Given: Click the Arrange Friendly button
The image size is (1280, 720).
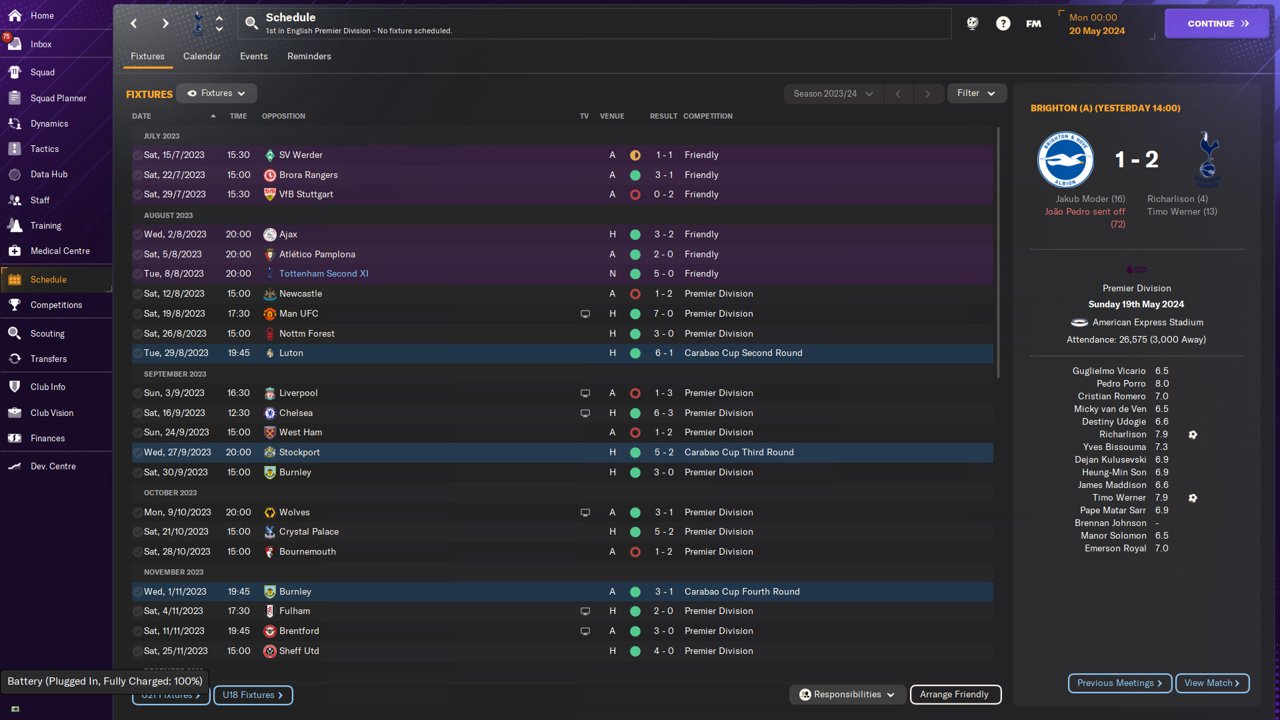Looking at the screenshot, I should (954, 694).
